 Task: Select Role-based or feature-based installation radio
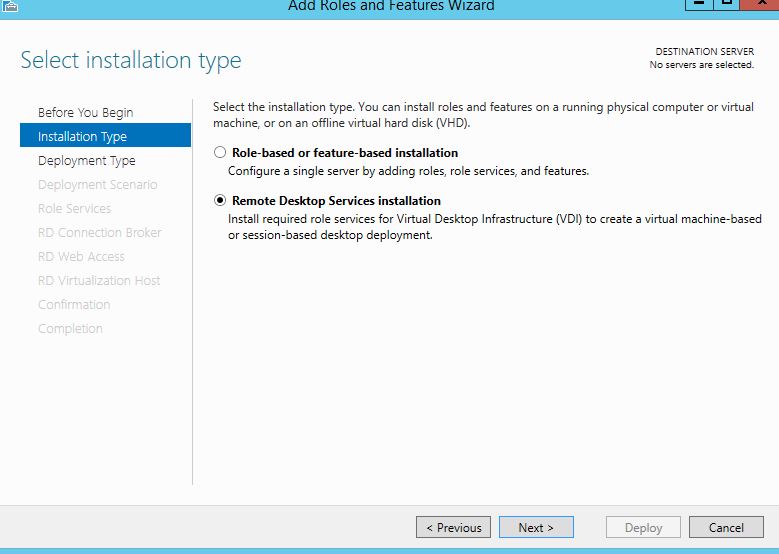click(220, 153)
